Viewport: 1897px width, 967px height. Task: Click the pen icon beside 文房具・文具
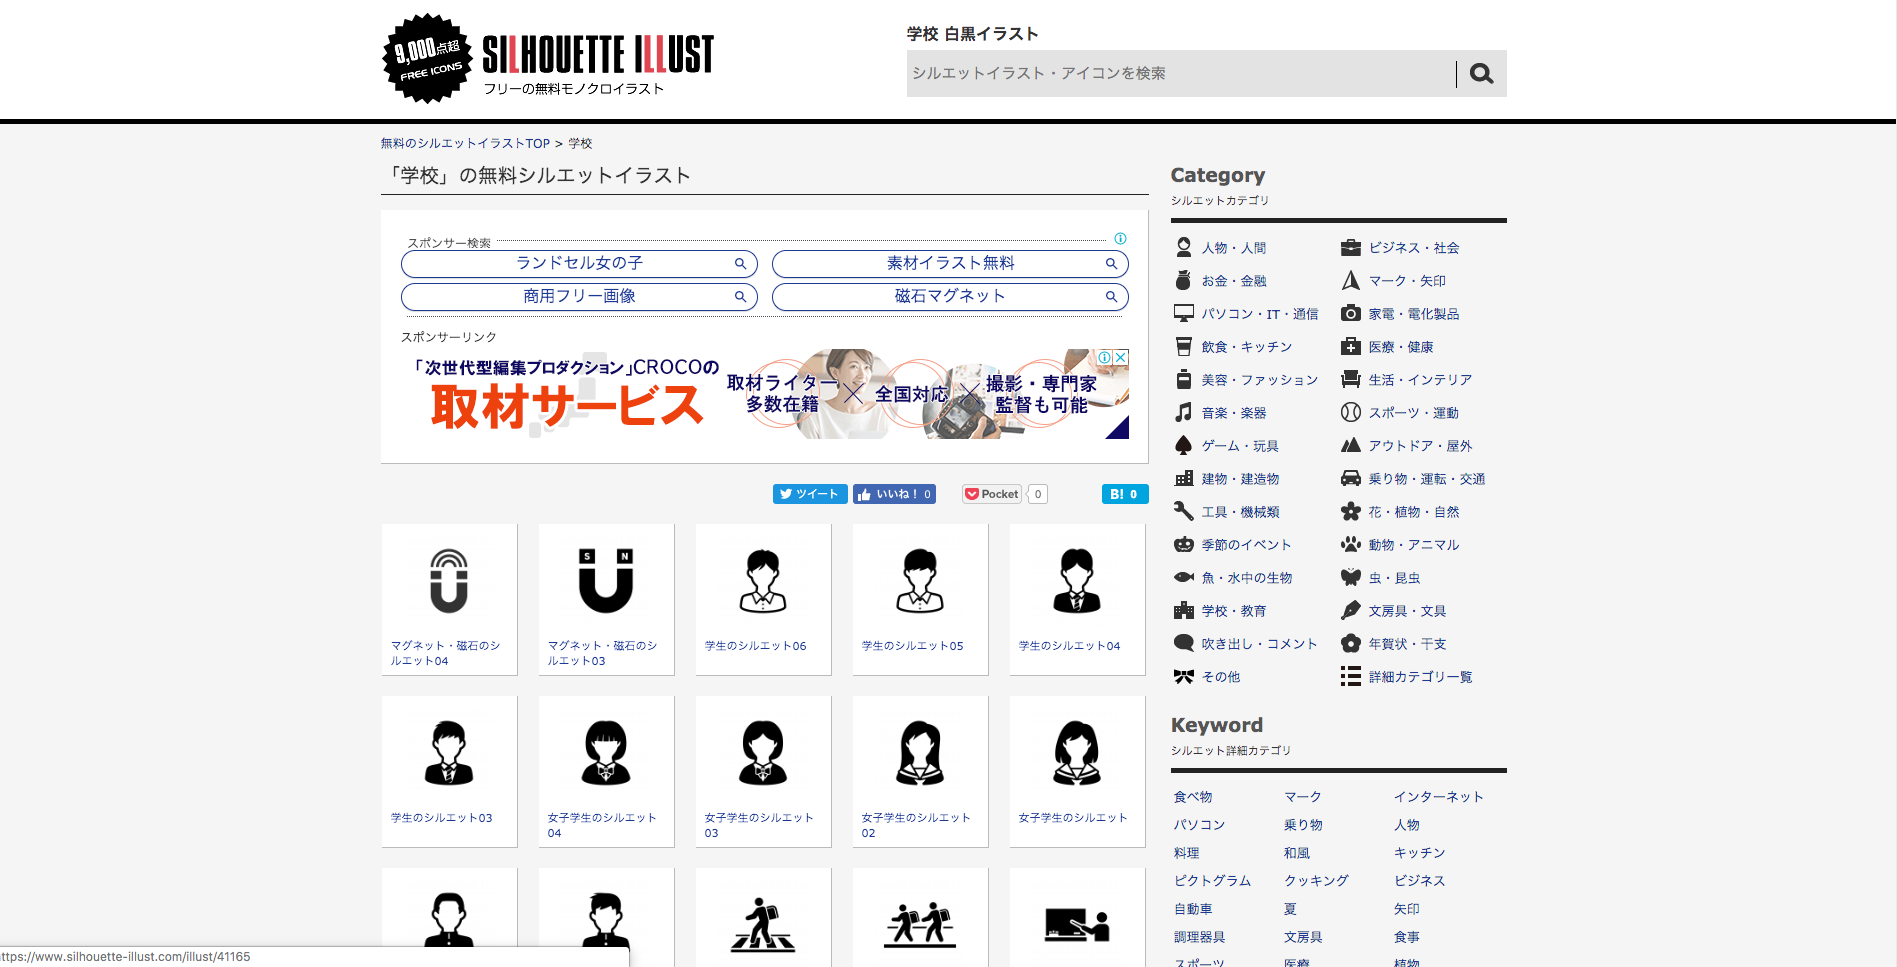(x=1351, y=610)
